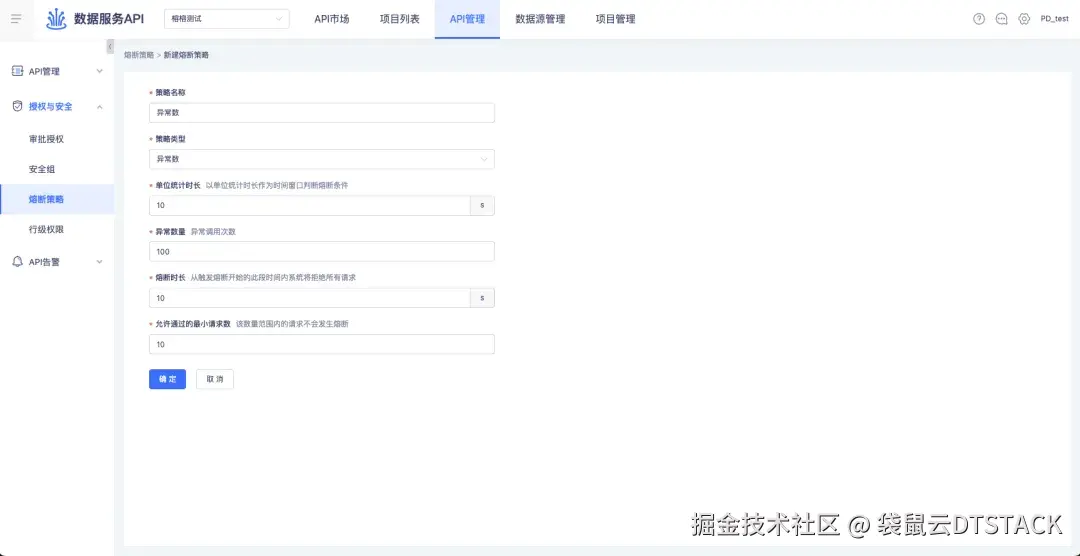Click the blue 确定 button

[x=167, y=379]
